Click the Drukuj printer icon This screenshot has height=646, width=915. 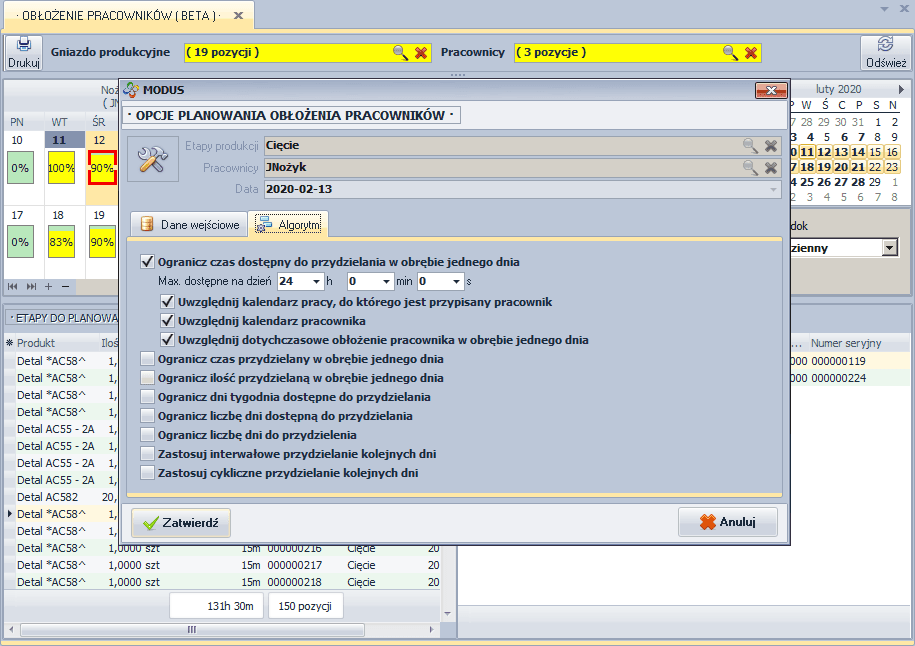24,45
